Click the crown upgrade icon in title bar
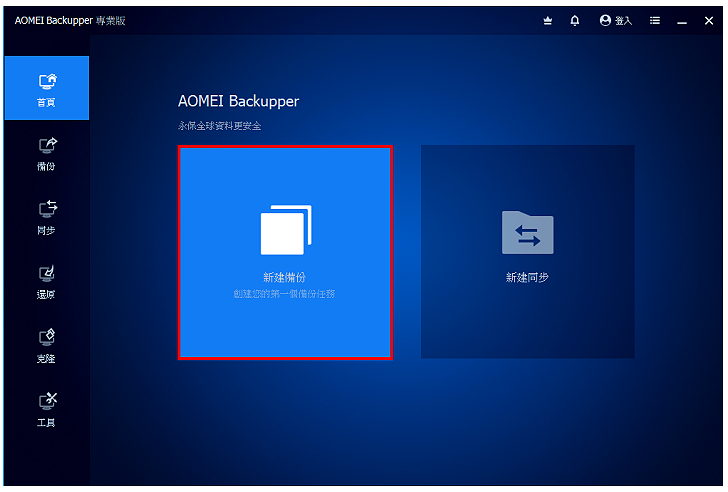 click(x=548, y=21)
